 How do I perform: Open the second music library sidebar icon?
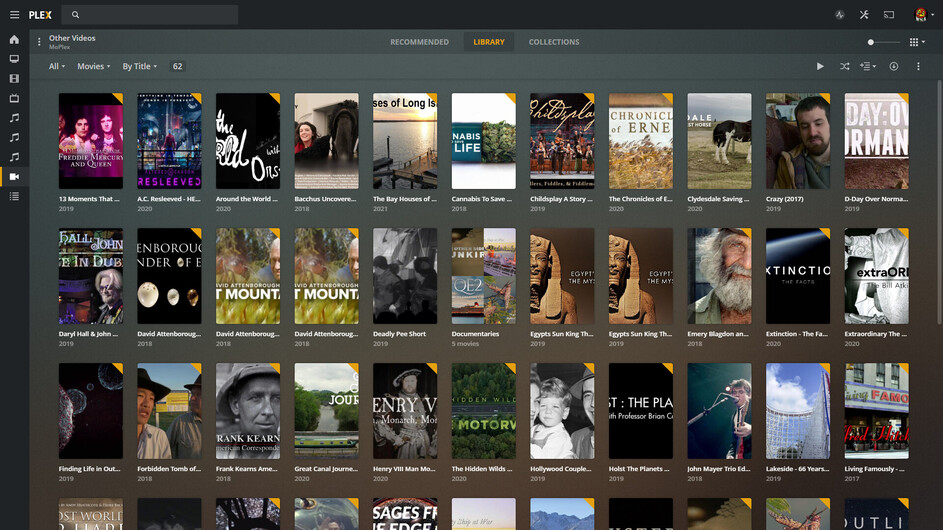(x=14, y=137)
